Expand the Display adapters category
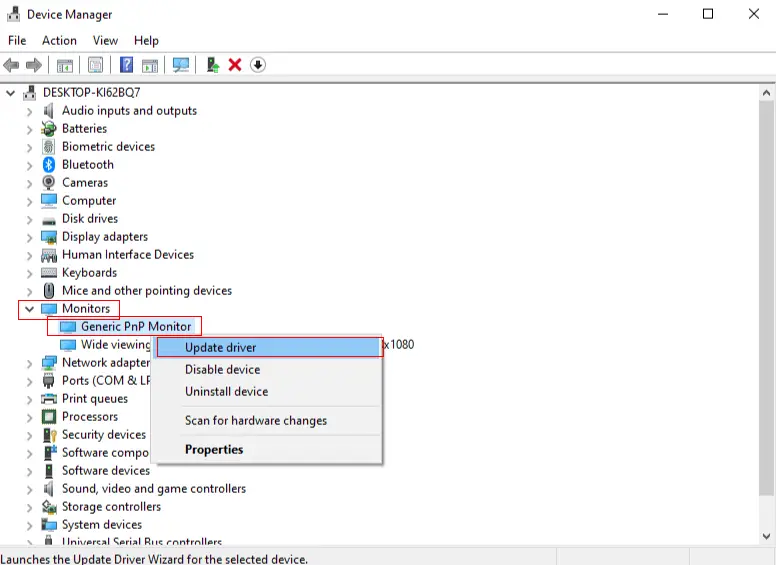 29,237
